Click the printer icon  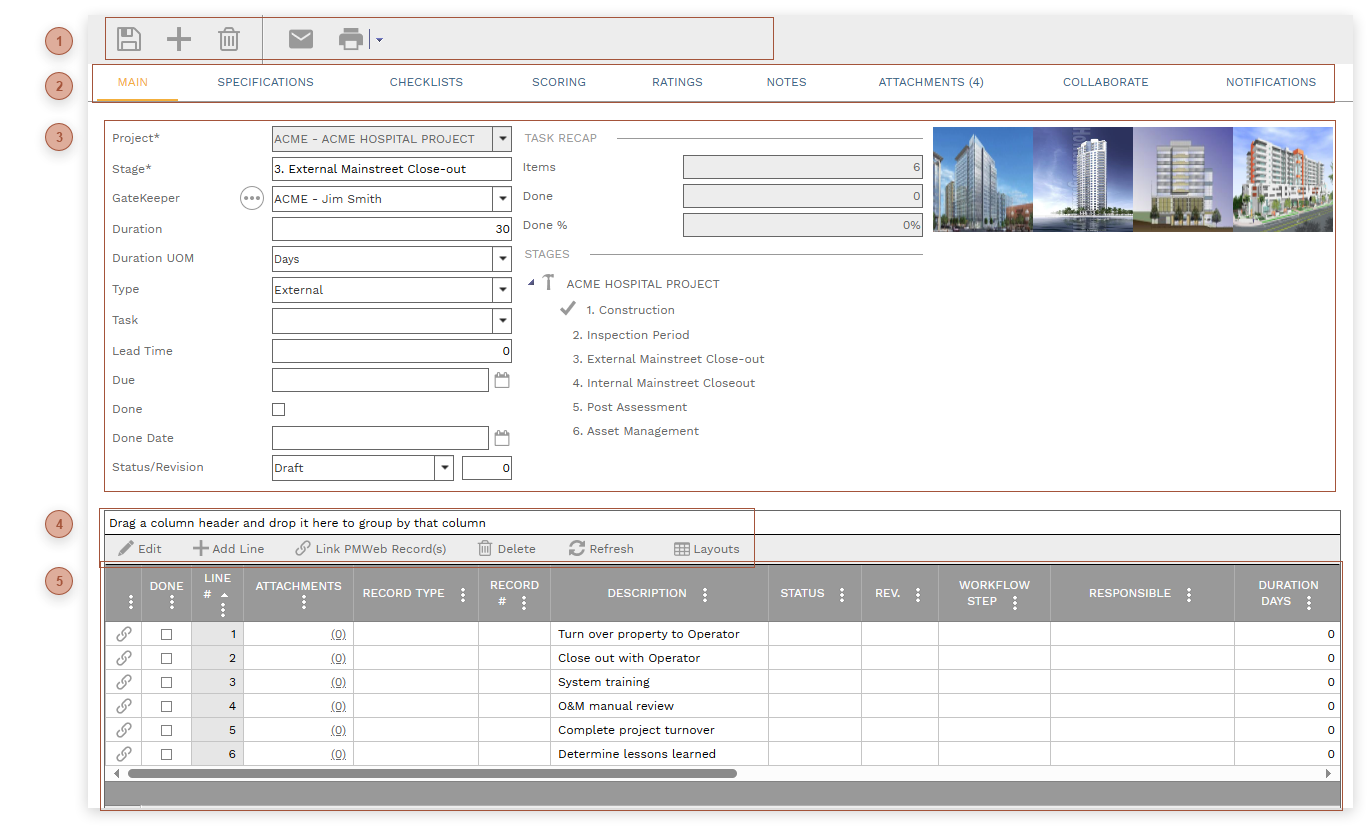click(351, 39)
